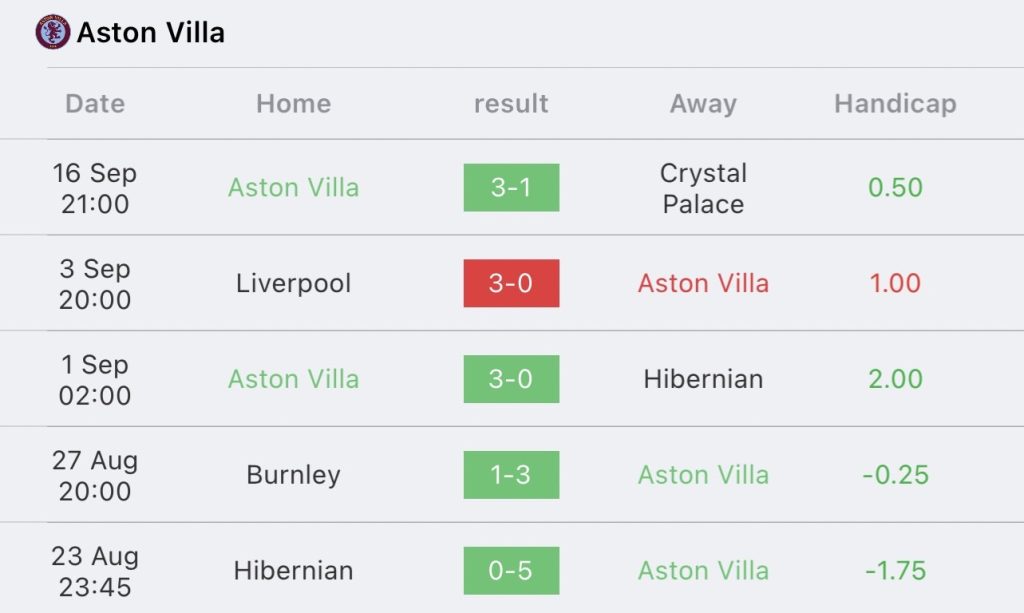Click the -0.25 handicap value
This screenshot has width=1024, height=613.
tap(895, 475)
